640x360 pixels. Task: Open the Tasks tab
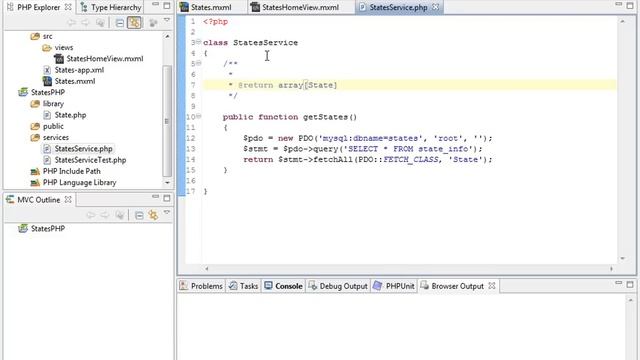click(244, 286)
